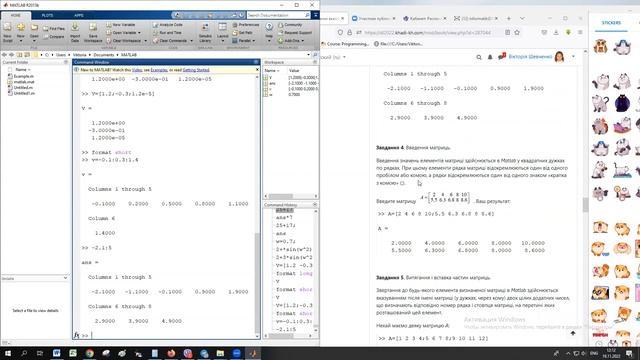640x360 pixels.
Task: Switch to the HOME ribbon tab
Action: 16,16
